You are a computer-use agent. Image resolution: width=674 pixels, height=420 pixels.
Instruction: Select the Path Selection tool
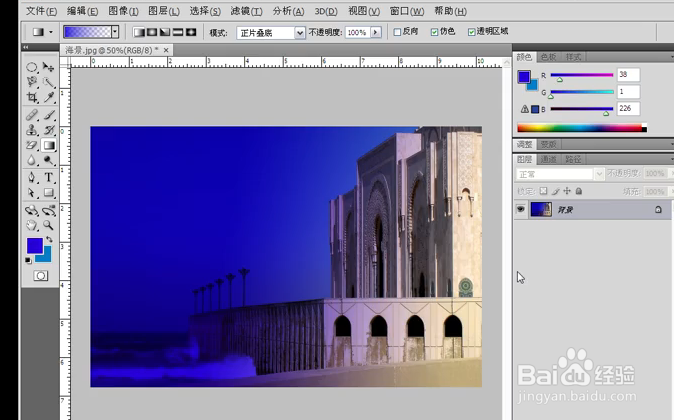pos(32,193)
